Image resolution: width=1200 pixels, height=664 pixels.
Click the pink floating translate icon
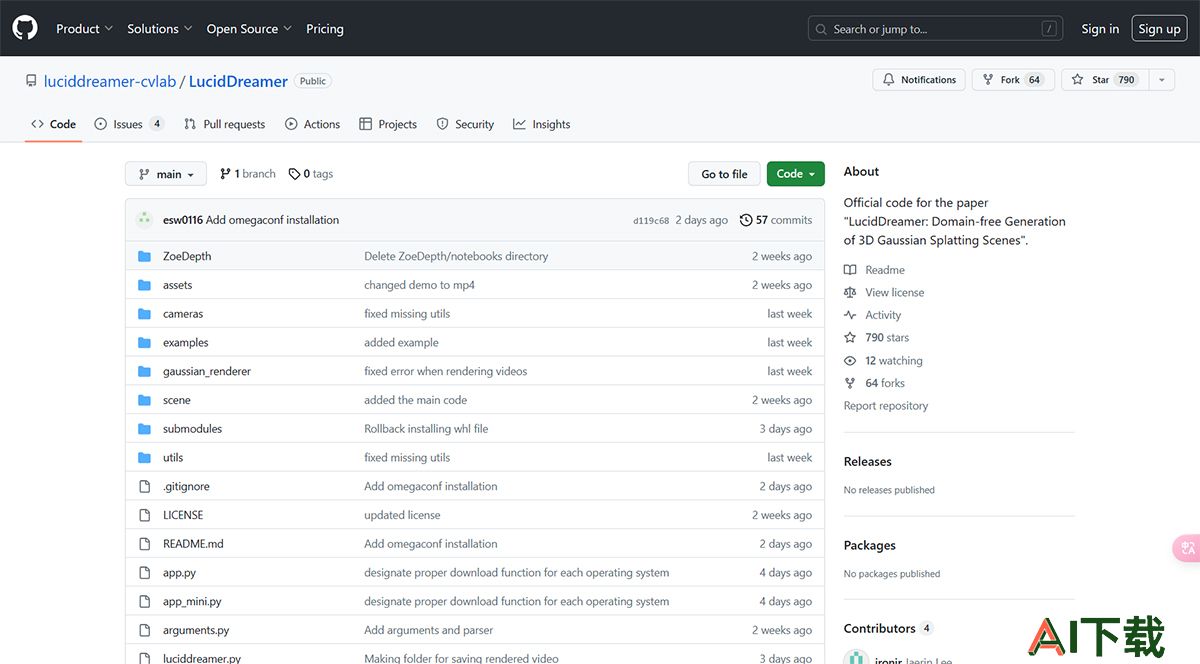click(x=1187, y=548)
